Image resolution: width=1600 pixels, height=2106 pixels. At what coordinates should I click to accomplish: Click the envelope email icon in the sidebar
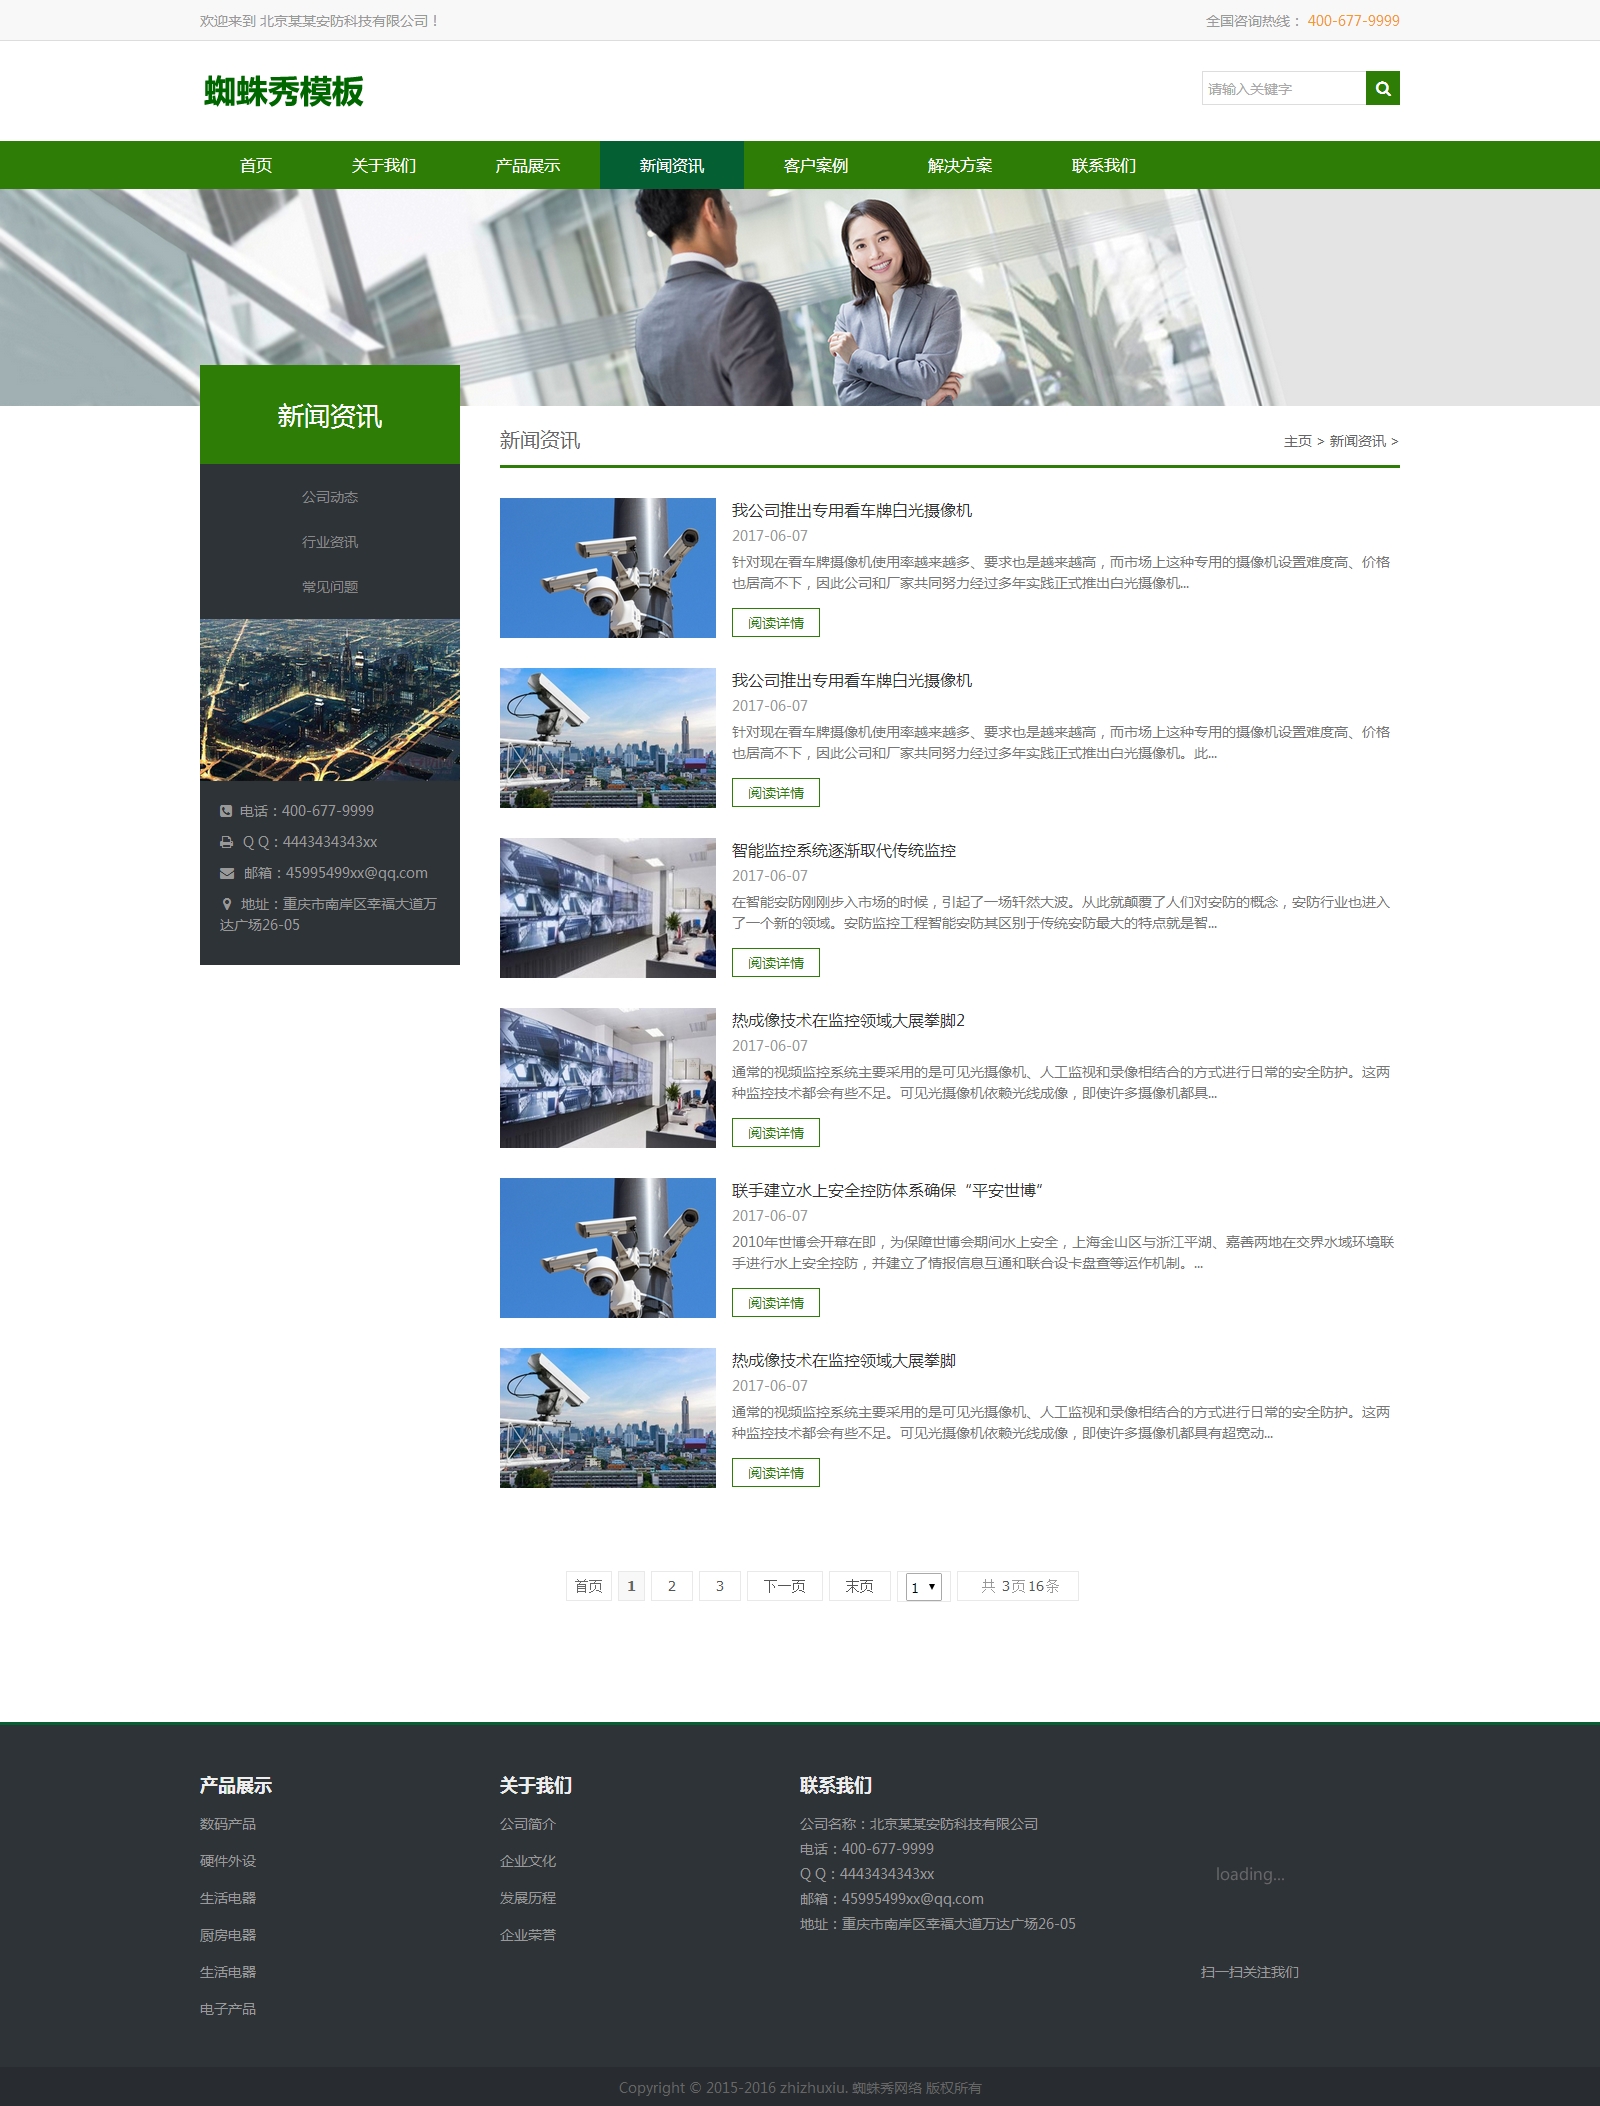tap(227, 873)
